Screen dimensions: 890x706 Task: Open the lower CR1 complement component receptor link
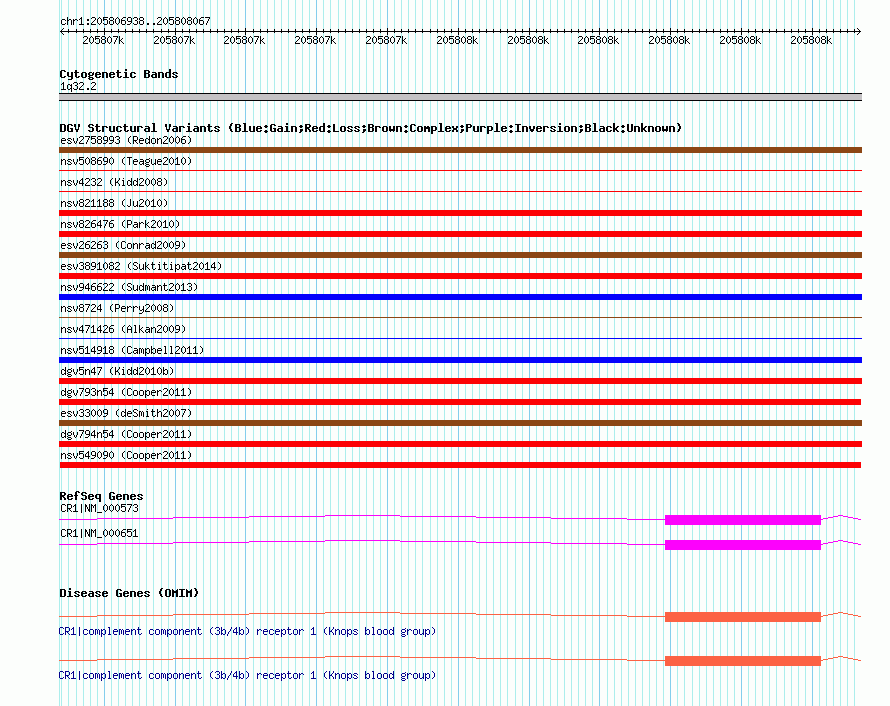pos(247,675)
